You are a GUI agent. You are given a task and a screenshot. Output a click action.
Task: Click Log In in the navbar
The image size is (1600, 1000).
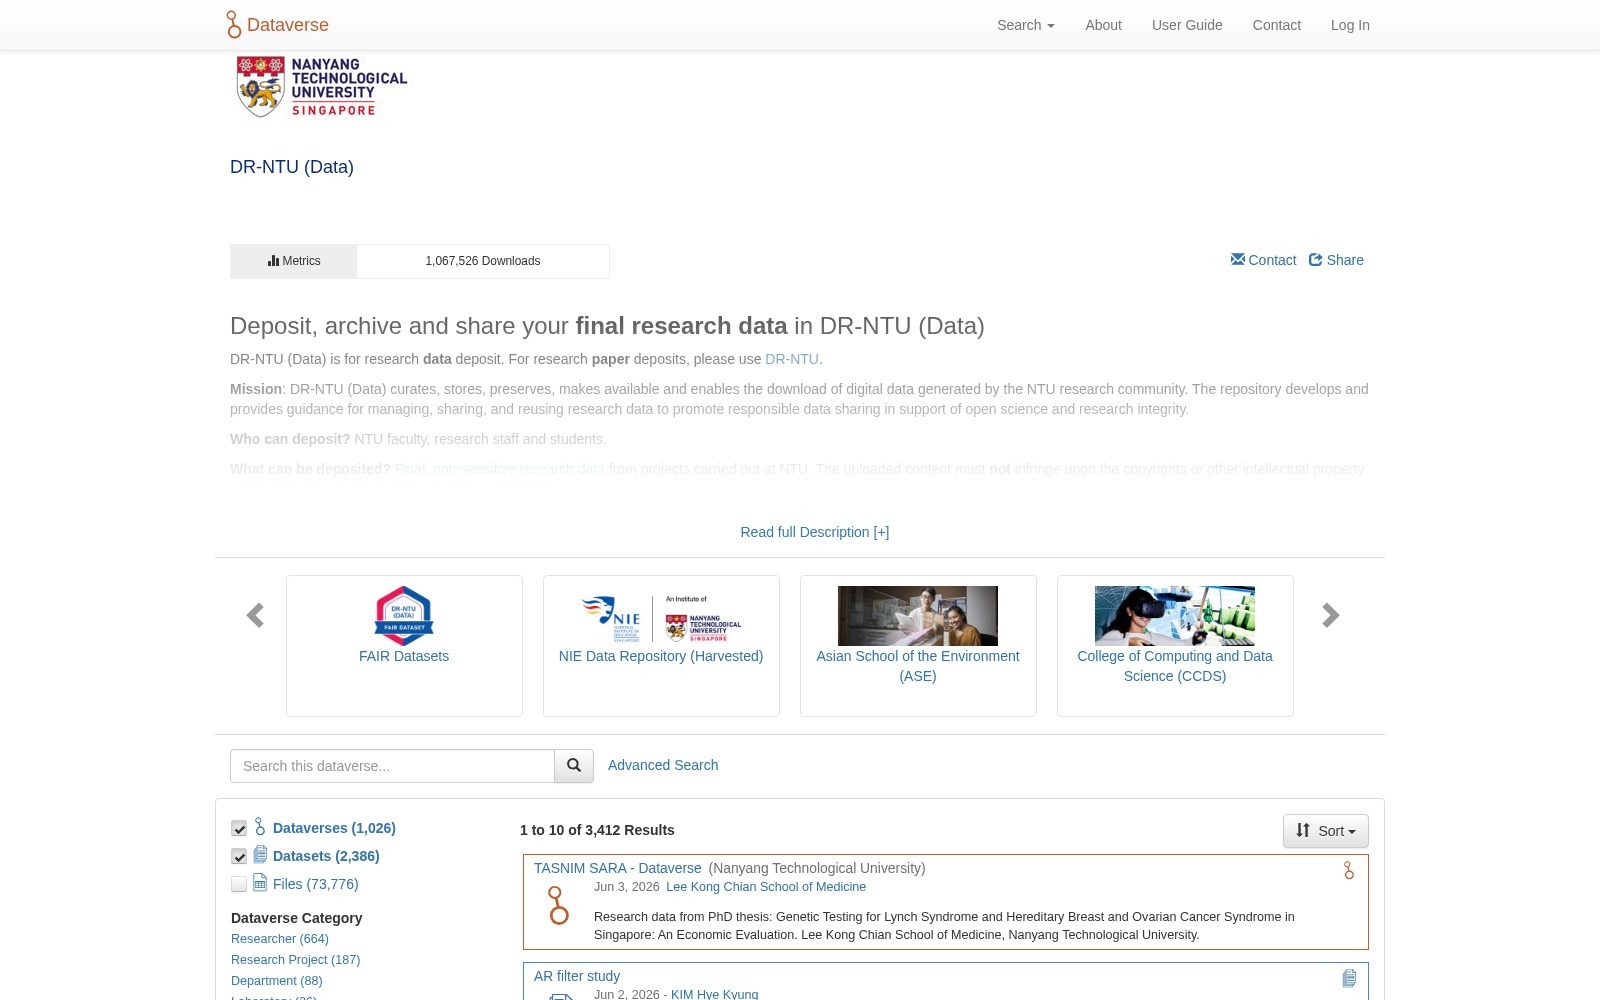point(1350,25)
